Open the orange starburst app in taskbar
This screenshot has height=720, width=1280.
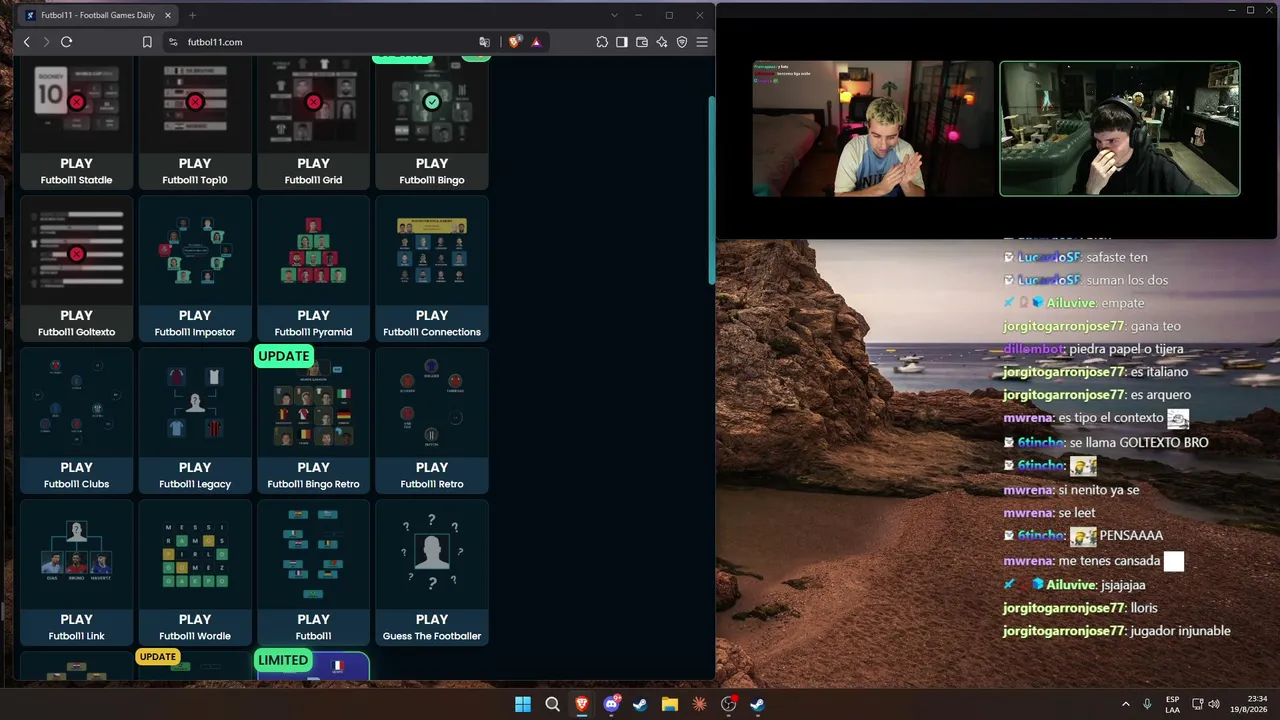pos(699,704)
